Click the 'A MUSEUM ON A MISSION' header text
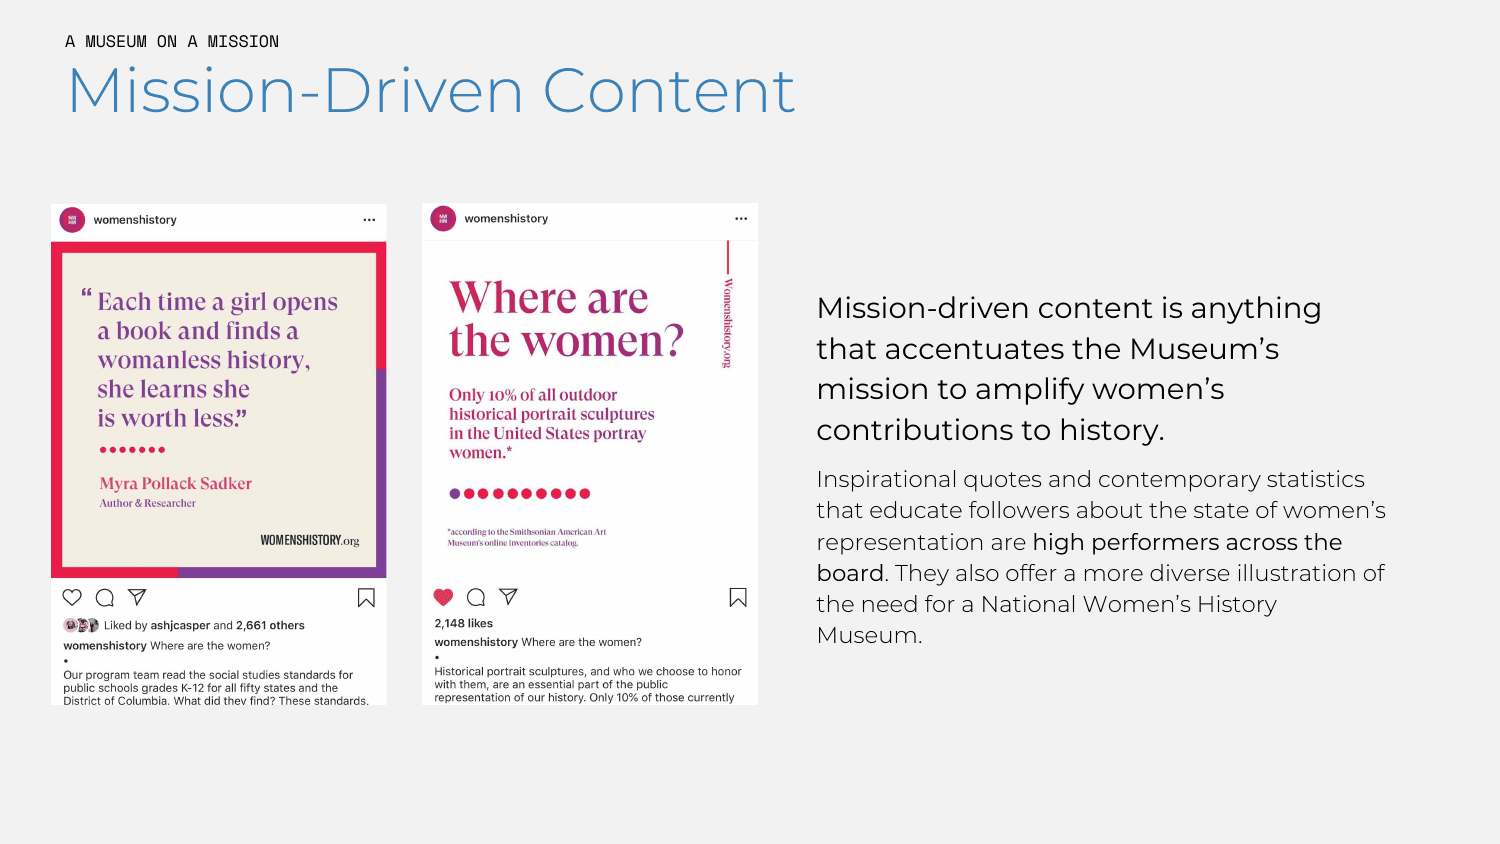 point(172,41)
